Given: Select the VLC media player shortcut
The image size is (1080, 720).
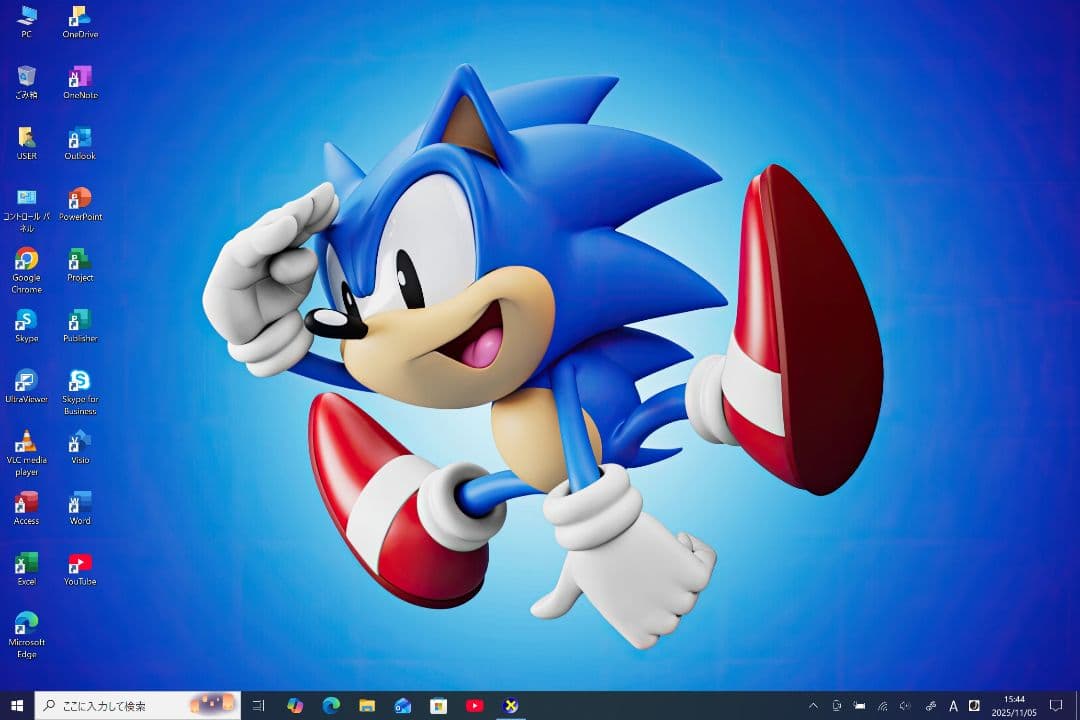Looking at the screenshot, I should point(27,442).
